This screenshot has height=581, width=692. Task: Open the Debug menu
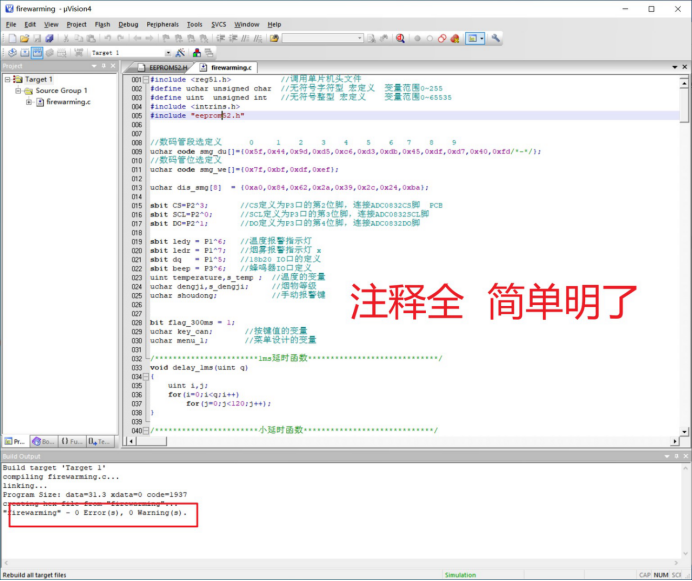coord(128,24)
